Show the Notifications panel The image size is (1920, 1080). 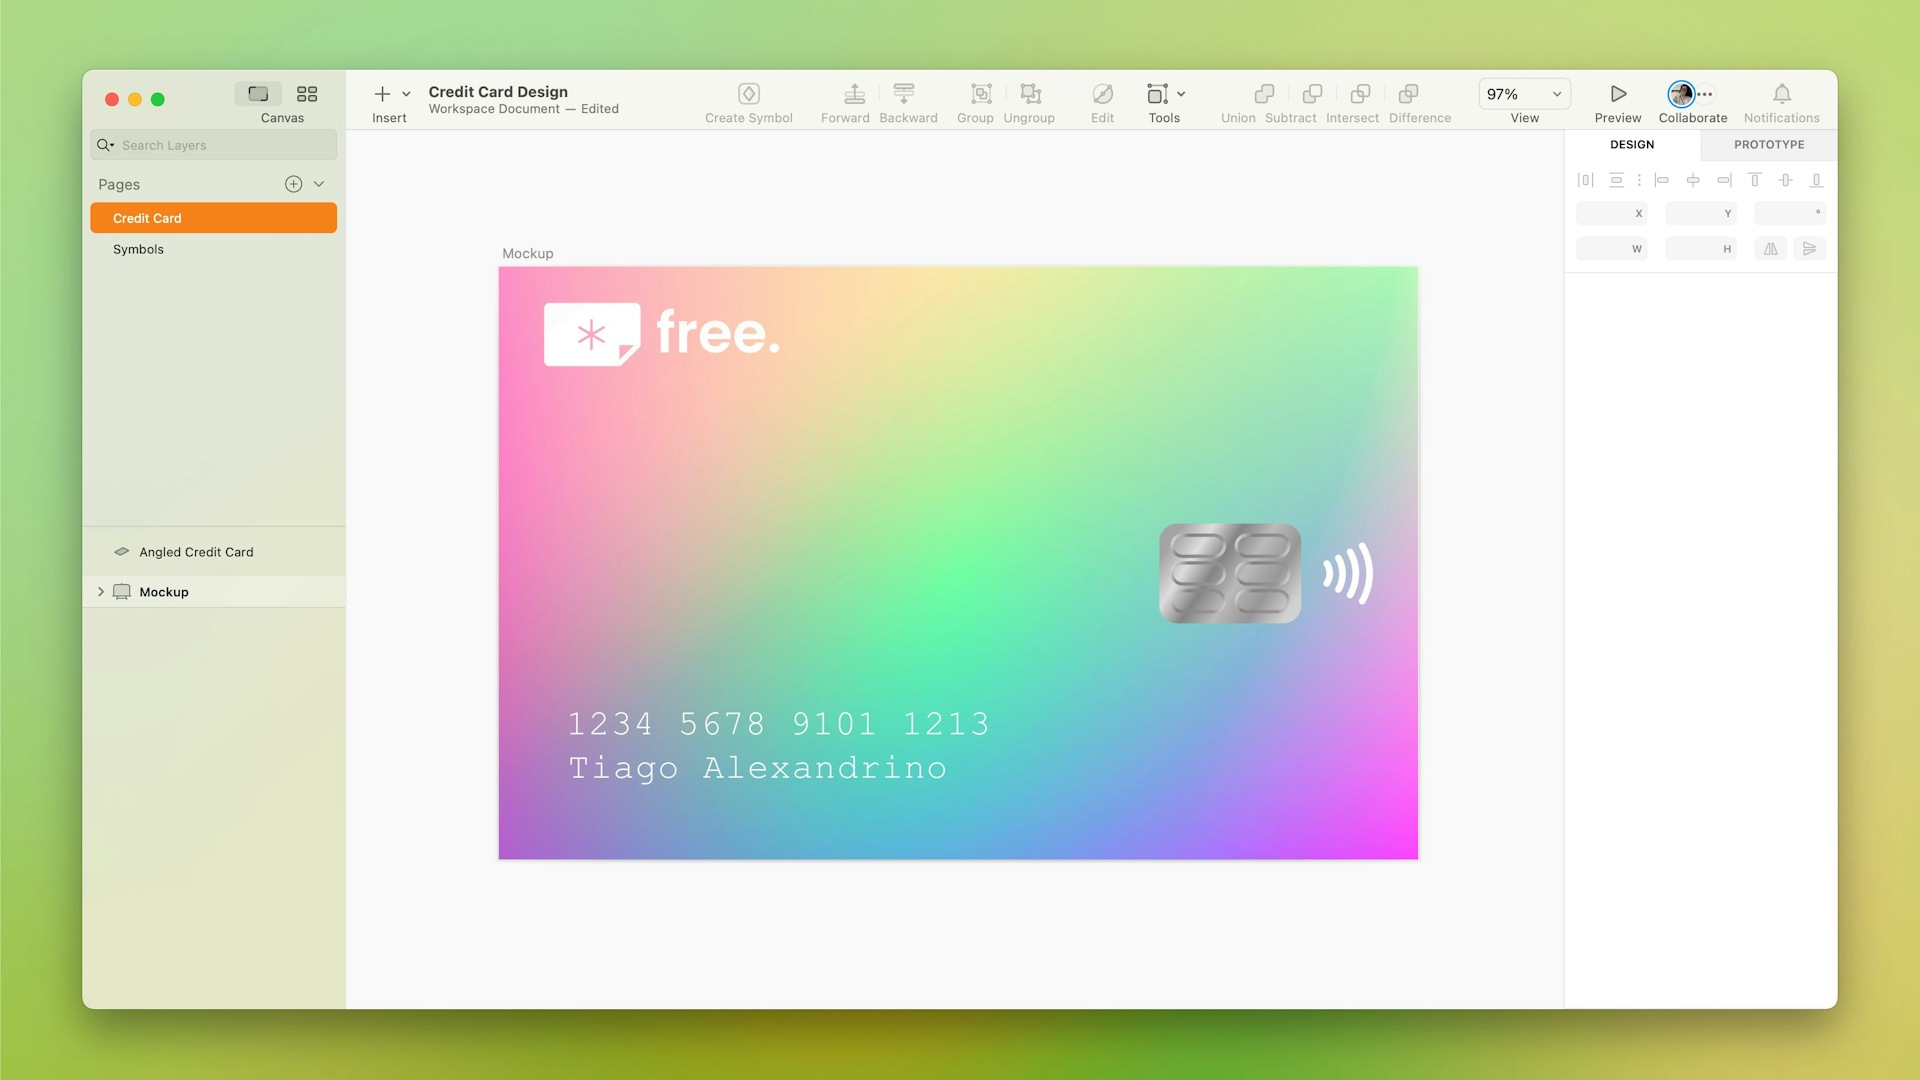coord(1782,99)
